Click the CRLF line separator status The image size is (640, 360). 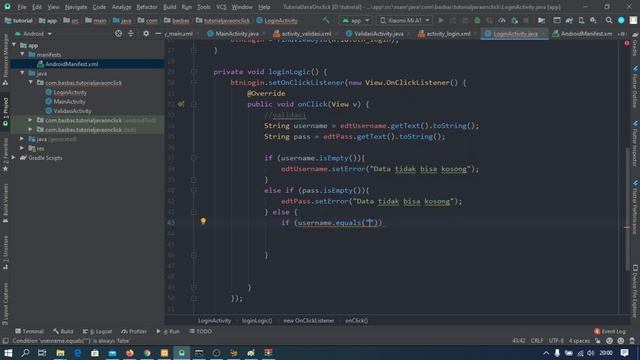[537, 340]
